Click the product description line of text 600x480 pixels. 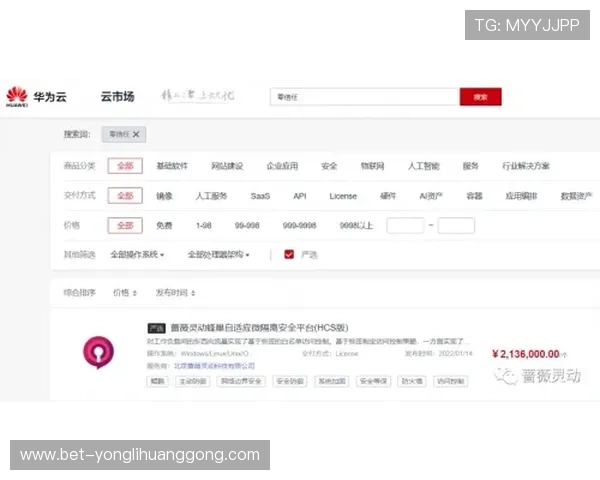click(308, 341)
